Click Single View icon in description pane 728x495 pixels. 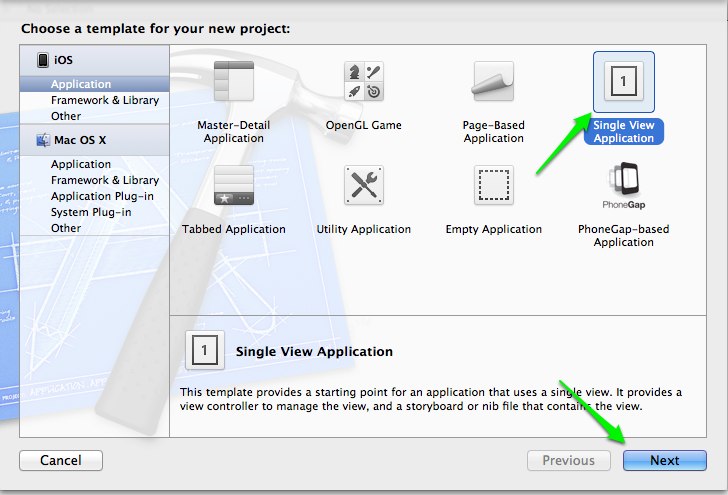pos(205,350)
